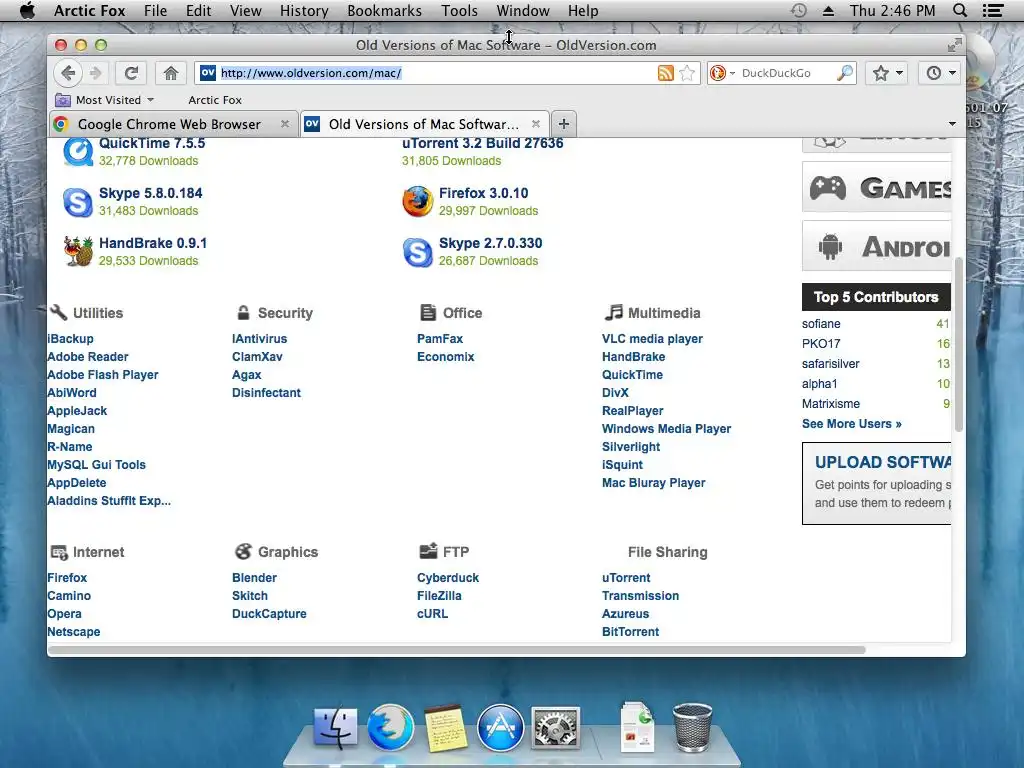The width and height of the screenshot is (1024, 768).
Task: Open System Preferences from the dock
Action: 555,727
